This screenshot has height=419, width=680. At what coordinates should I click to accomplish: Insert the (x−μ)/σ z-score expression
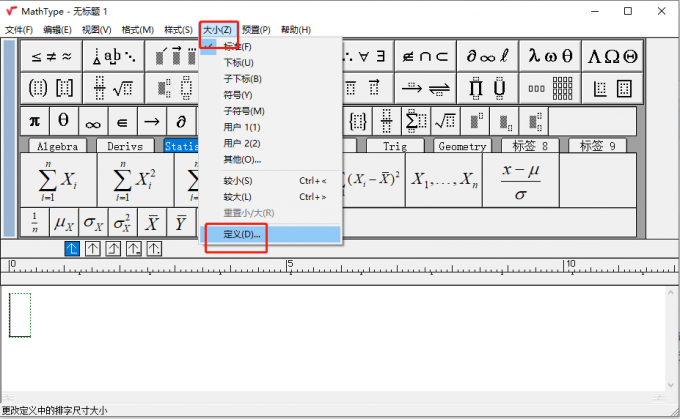(x=520, y=180)
